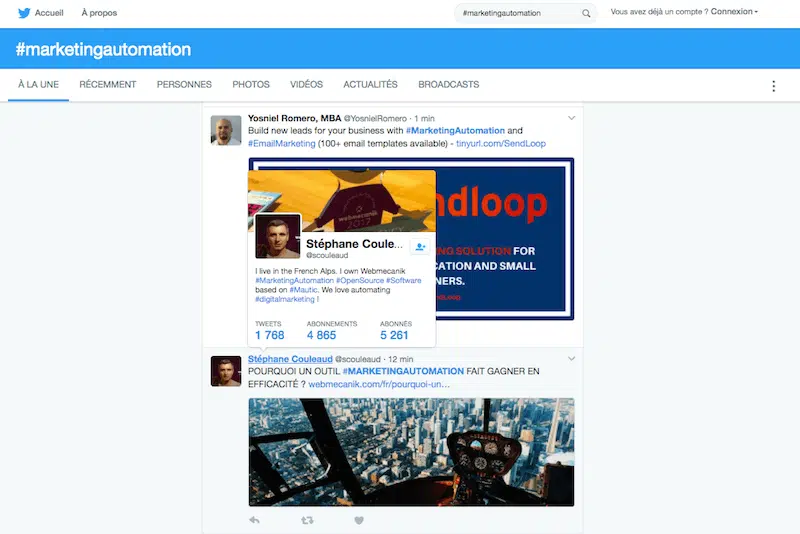
Task: Open #MARKETINGAUTOMATION hashtag in Stéphane's tweet
Action: pos(403,371)
